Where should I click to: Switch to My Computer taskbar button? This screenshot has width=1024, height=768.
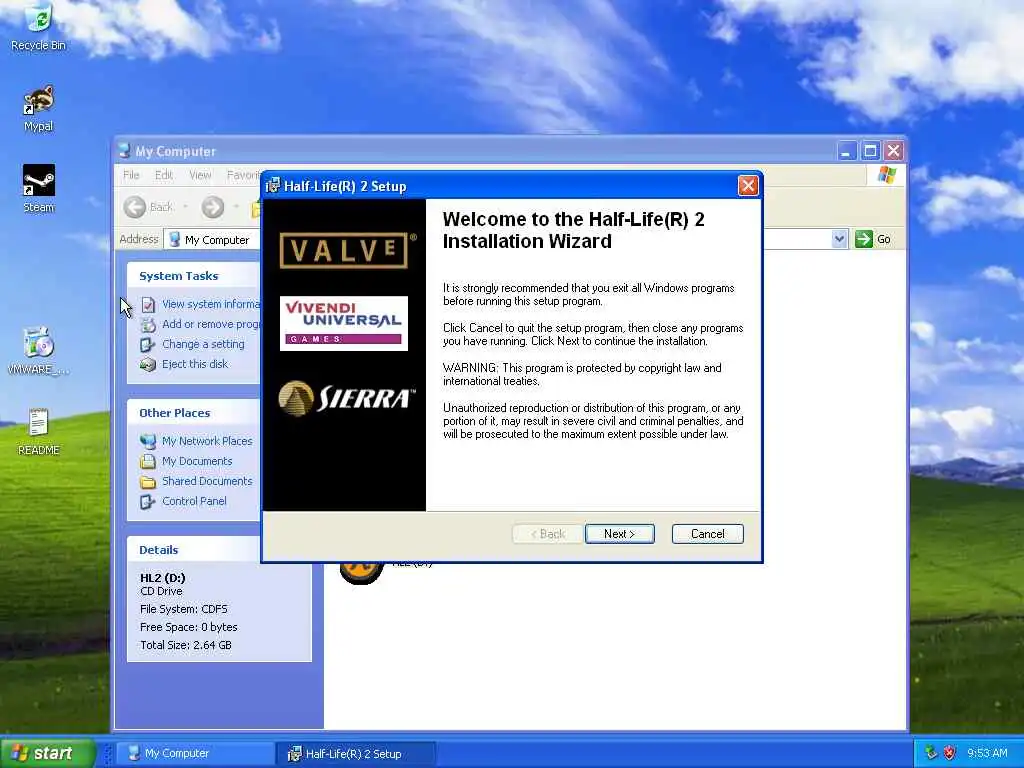[x=197, y=754]
